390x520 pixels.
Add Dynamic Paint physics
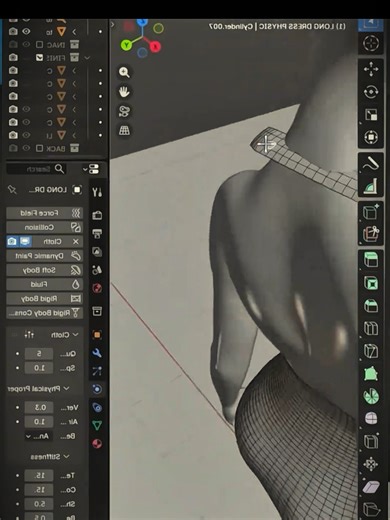click(44, 256)
